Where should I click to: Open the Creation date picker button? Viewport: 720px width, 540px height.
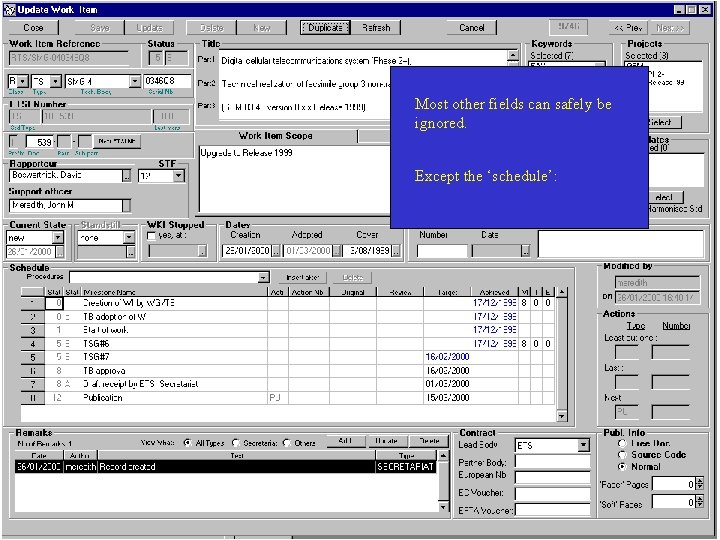276,251
